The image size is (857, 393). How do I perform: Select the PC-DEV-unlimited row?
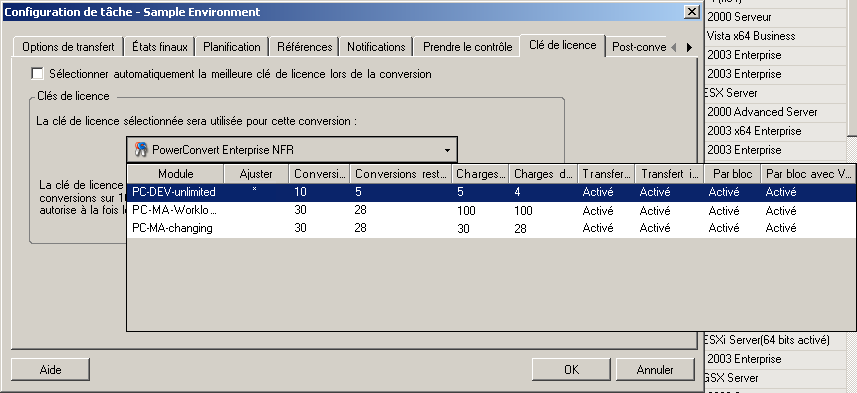point(491,192)
